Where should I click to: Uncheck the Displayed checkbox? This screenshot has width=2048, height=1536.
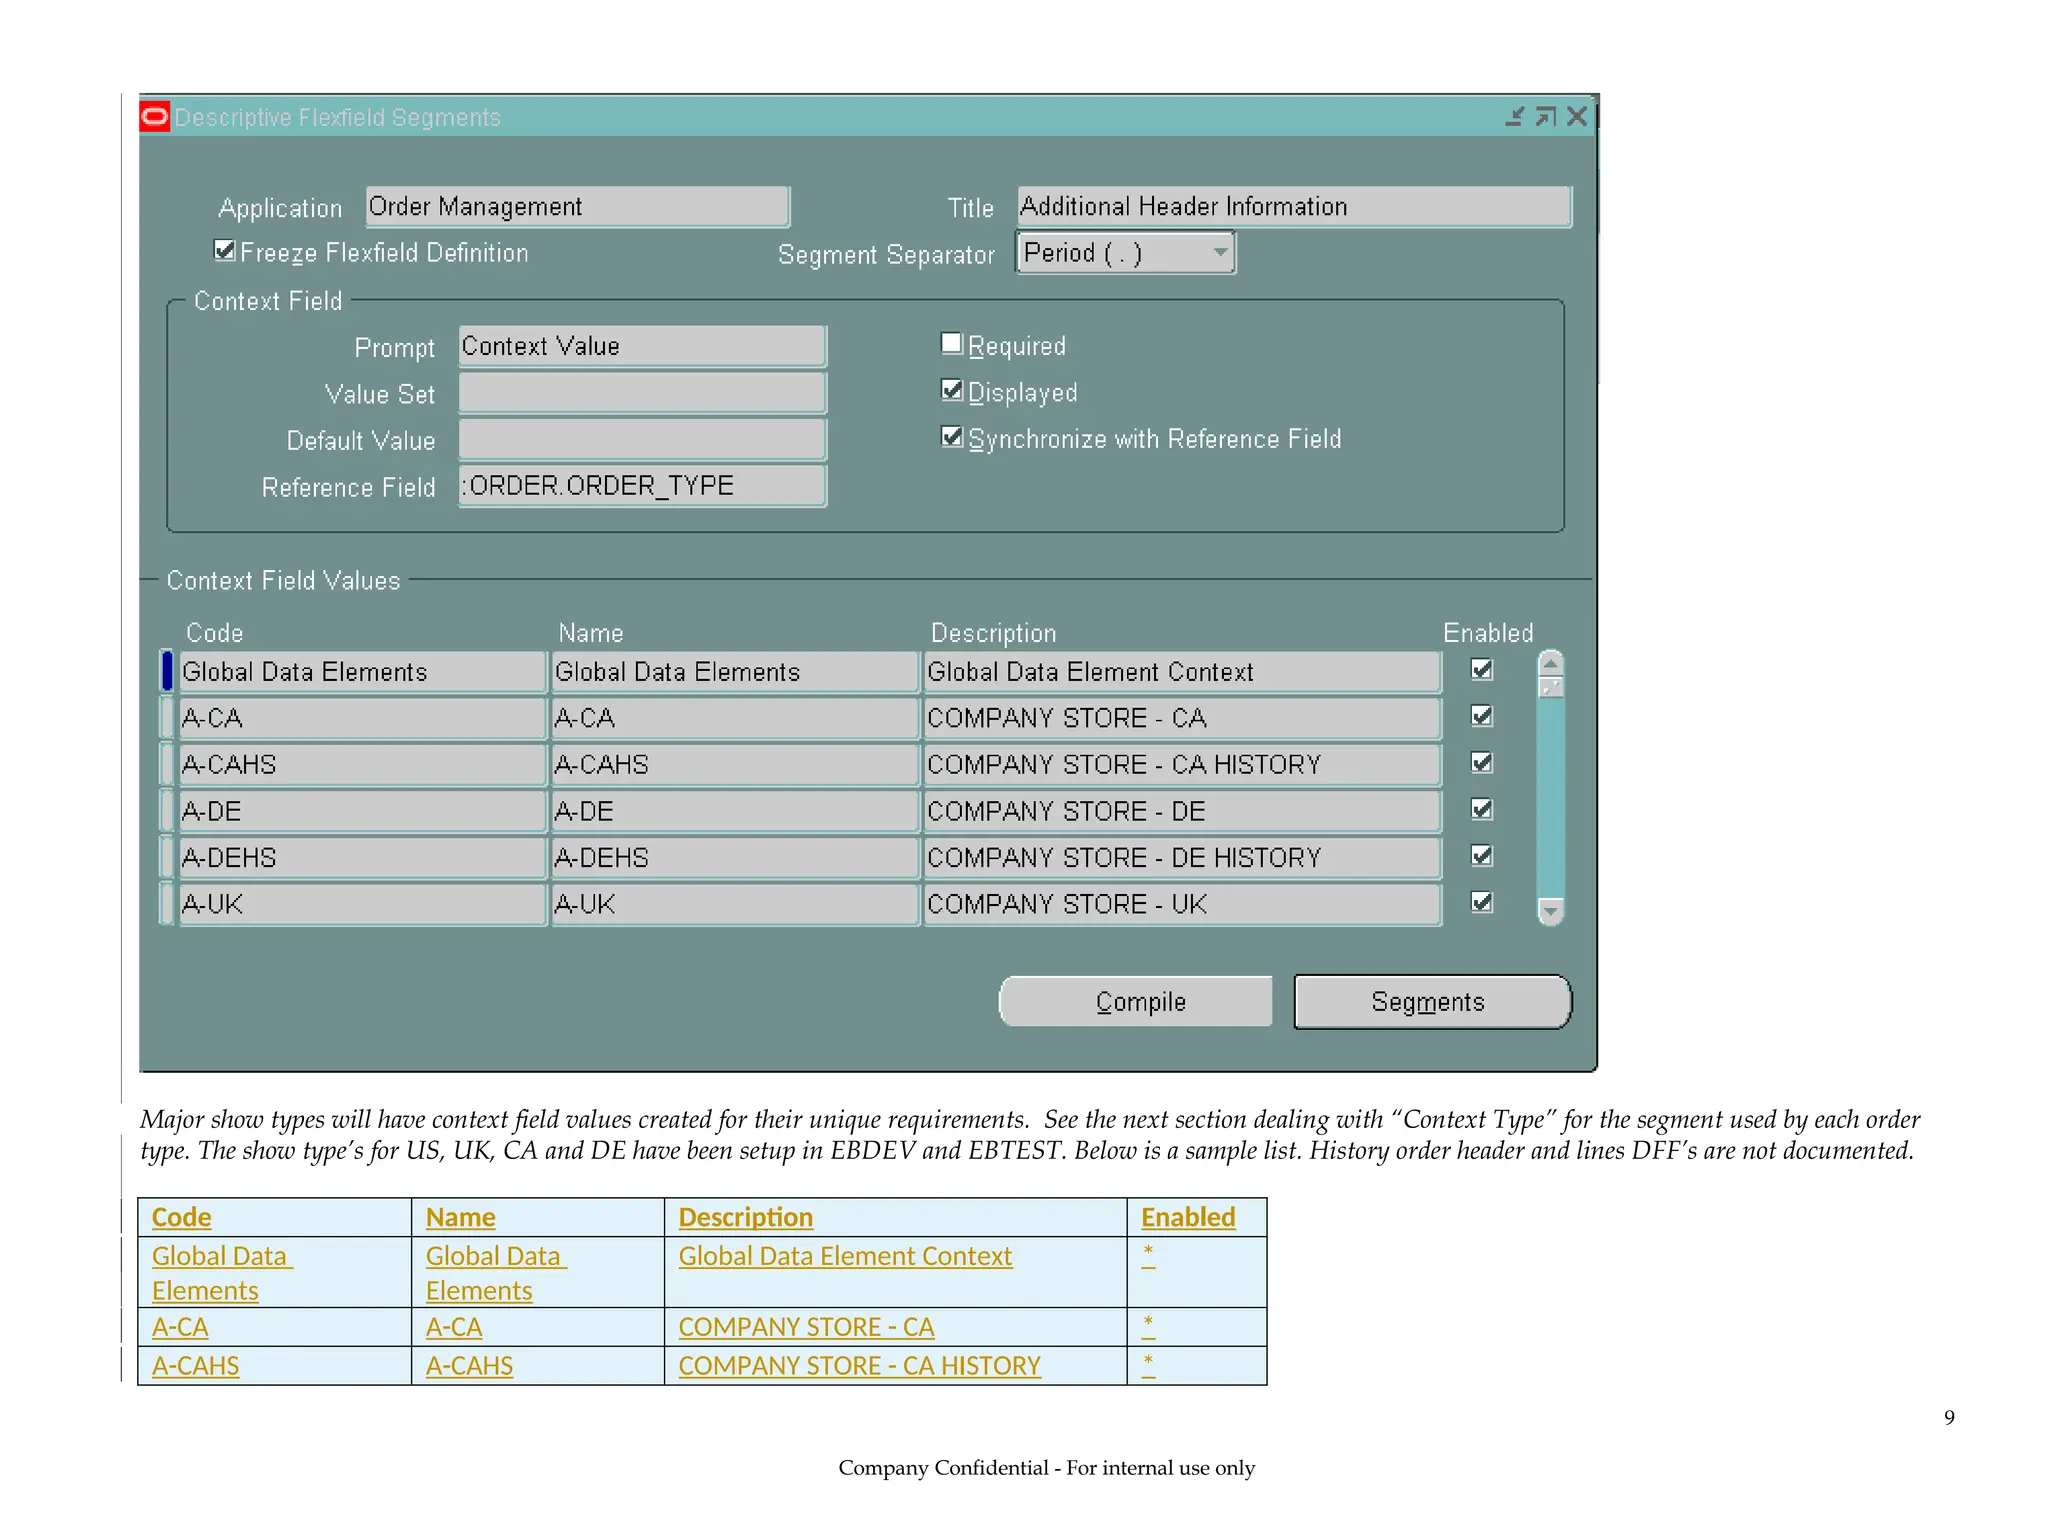[952, 390]
